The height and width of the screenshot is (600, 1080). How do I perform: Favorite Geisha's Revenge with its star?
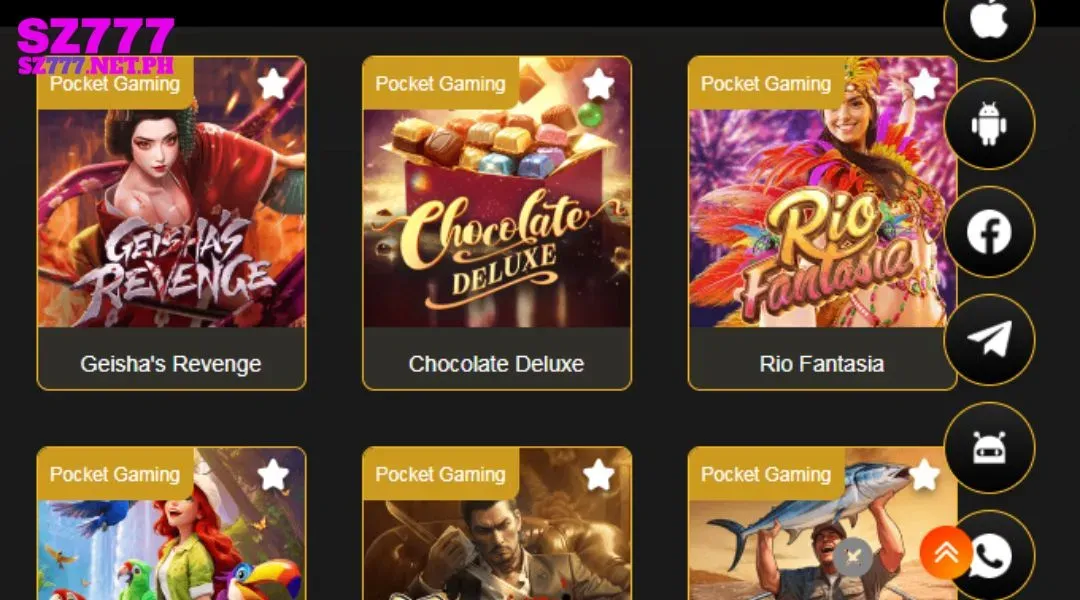tap(273, 85)
